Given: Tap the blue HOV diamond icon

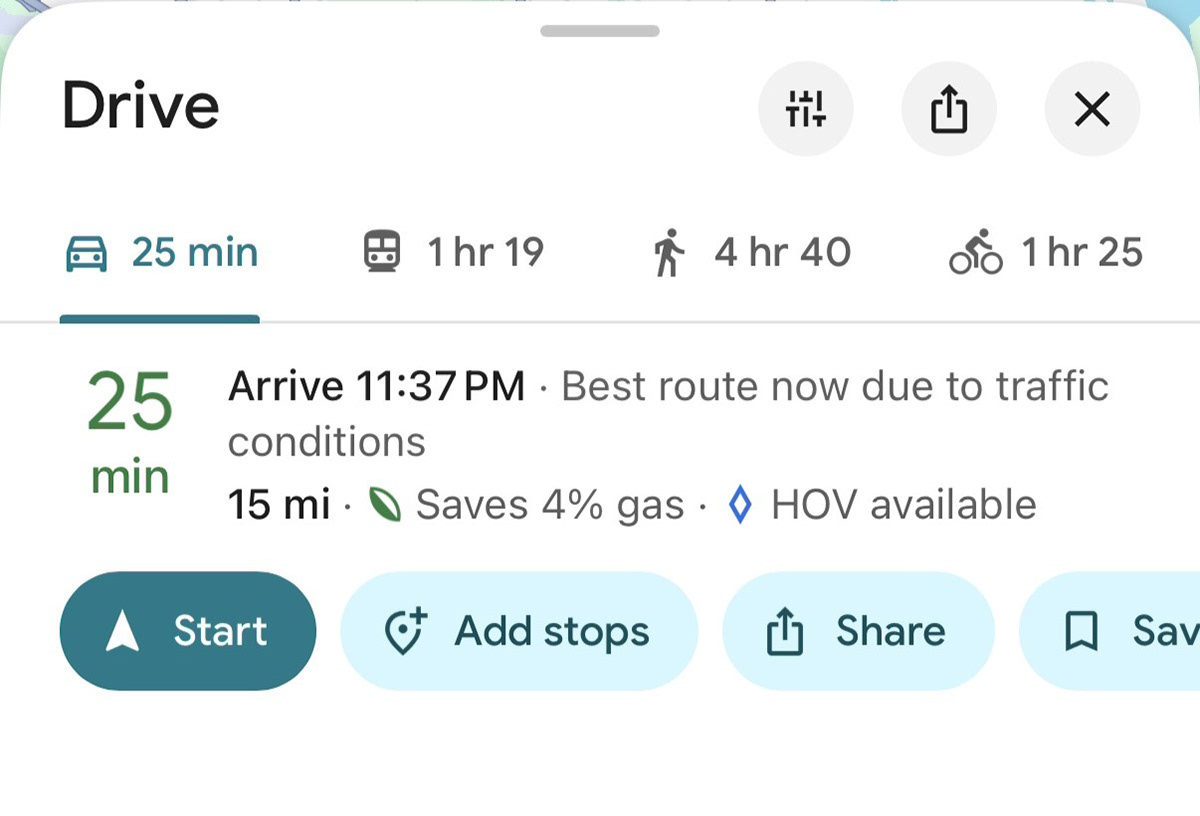Looking at the screenshot, I should tap(740, 506).
